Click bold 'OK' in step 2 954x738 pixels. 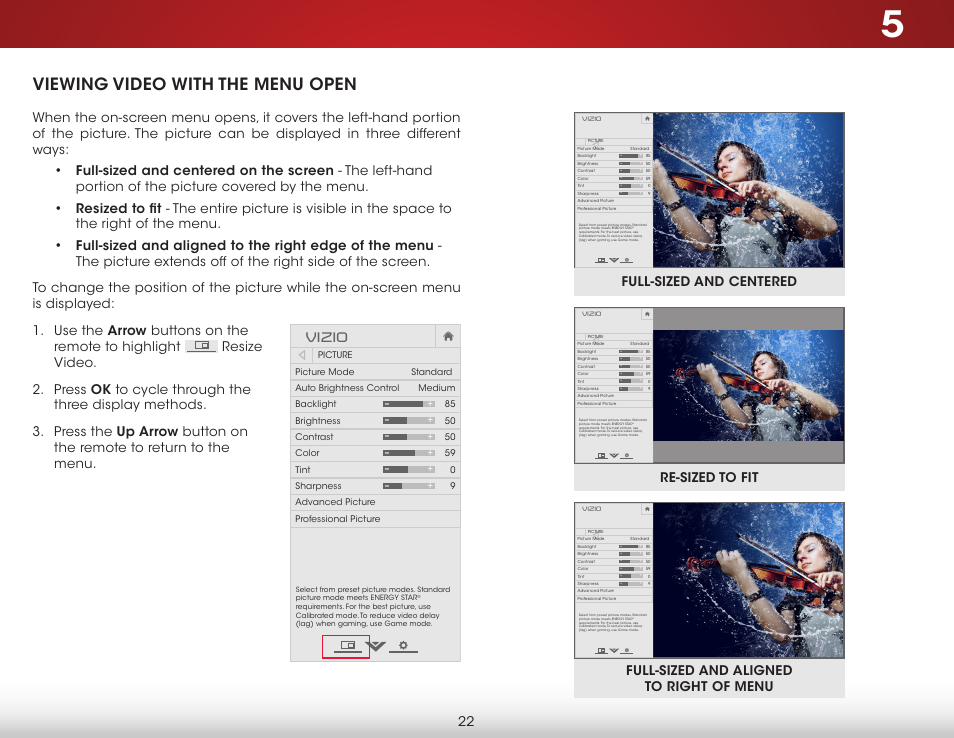click(101, 389)
